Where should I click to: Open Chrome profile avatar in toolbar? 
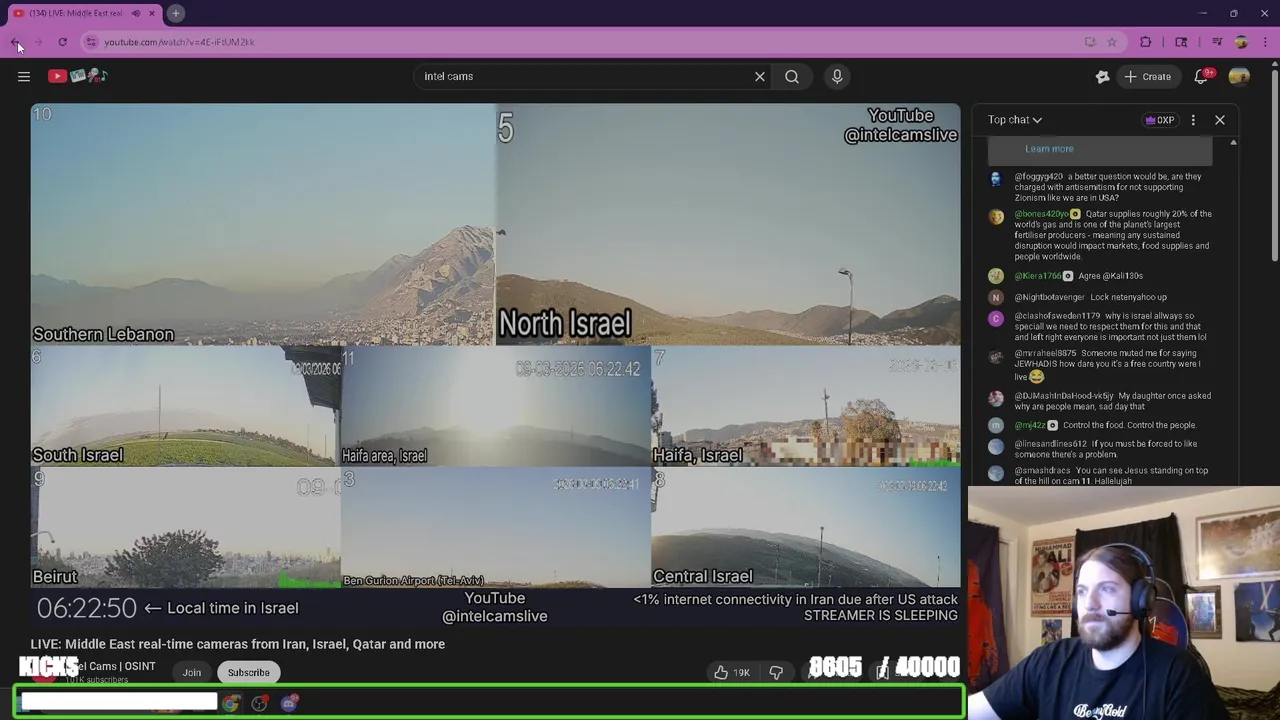click(x=1241, y=42)
